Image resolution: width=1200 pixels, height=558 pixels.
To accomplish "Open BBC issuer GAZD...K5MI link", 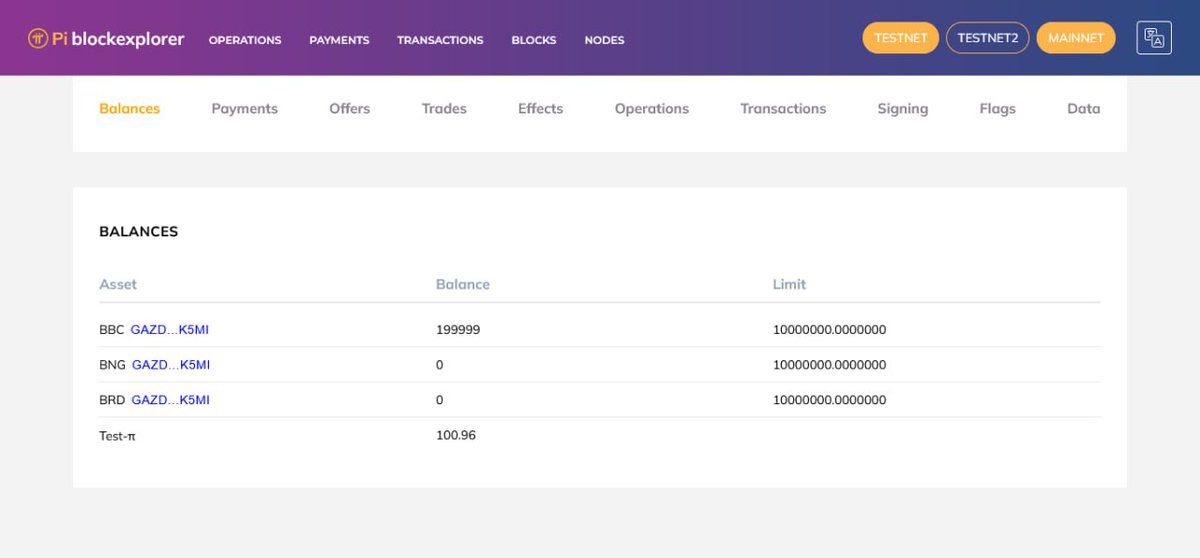I will [x=170, y=329].
